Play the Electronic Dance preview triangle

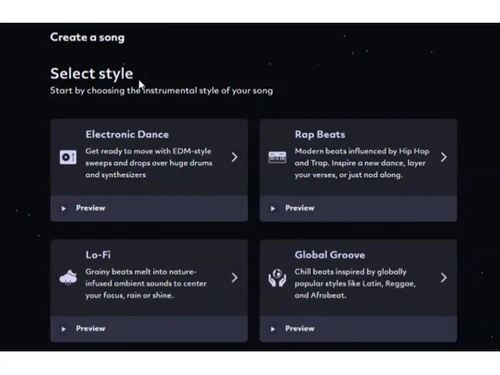tap(63, 209)
